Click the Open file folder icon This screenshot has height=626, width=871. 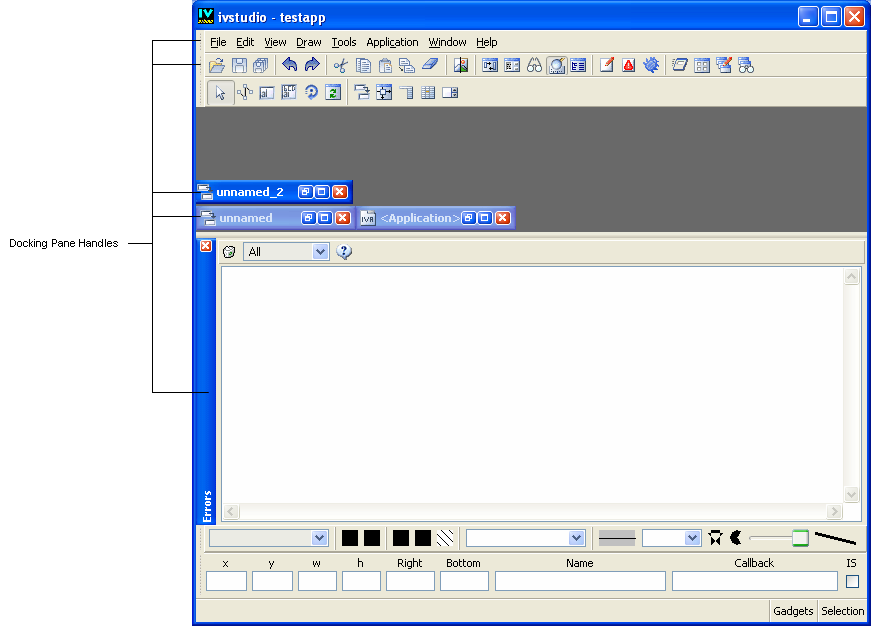point(216,66)
